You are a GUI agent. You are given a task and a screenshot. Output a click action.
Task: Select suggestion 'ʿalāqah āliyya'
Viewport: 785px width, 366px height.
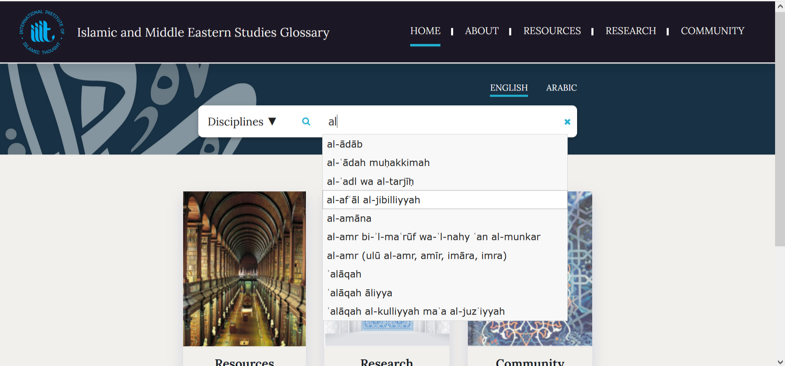coord(445,293)
